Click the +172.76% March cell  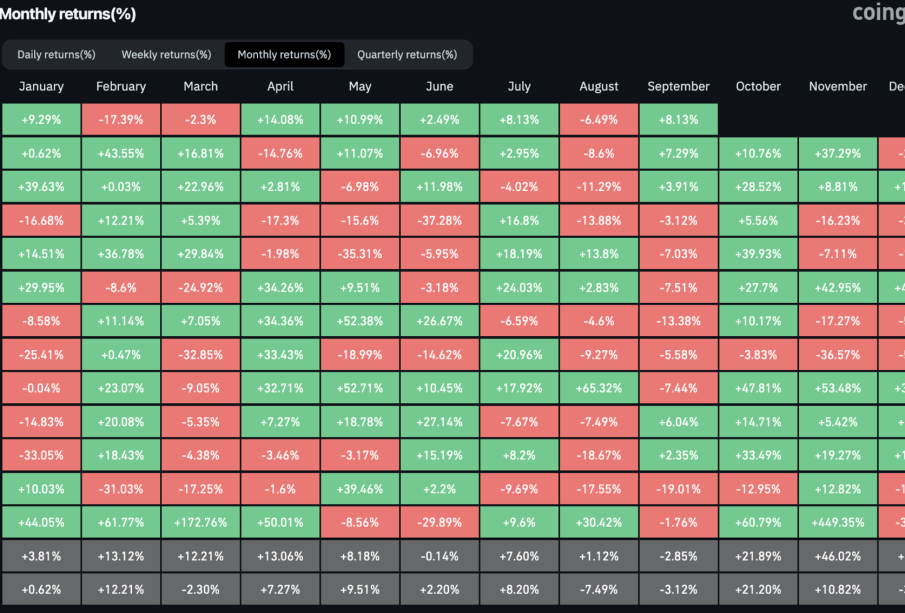pos(201,522)
